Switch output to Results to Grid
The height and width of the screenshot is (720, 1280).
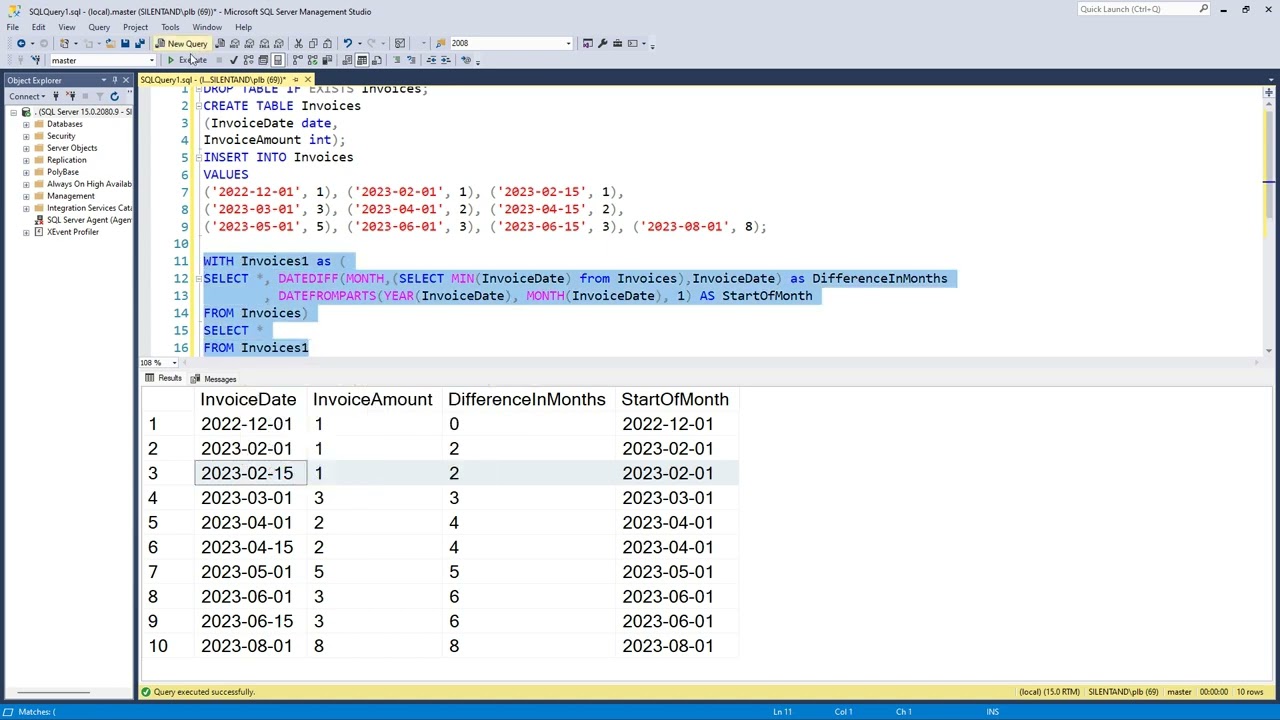[x=362, y=60]
